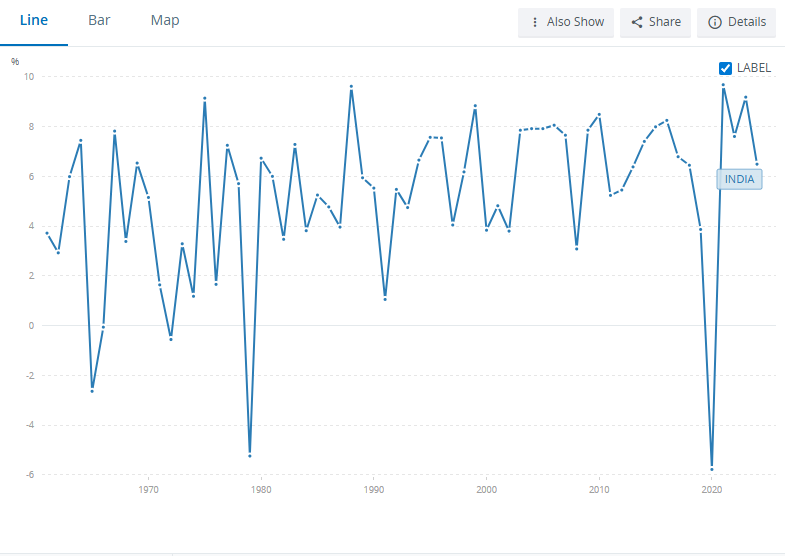Viewport: 785px width, 556px height.
Task: Open the Map tab
Action: click(165, 21)
